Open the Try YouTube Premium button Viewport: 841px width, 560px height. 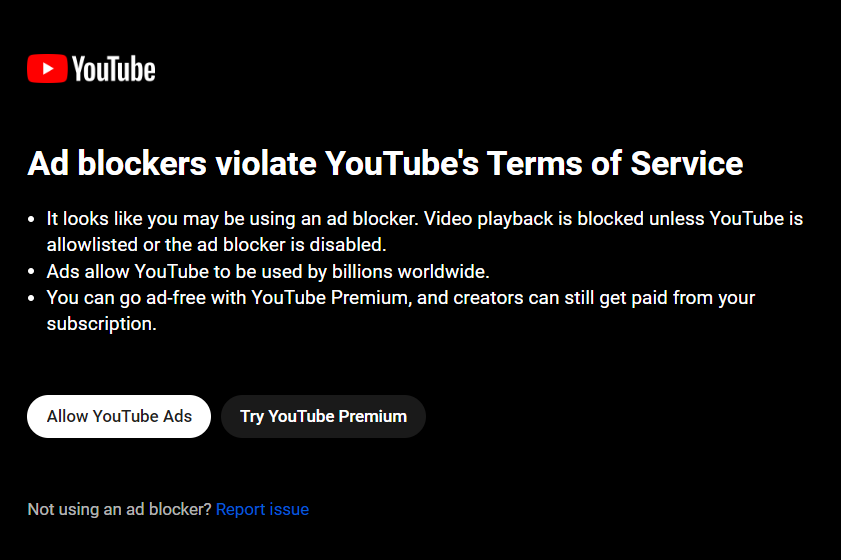coord(323,416)
